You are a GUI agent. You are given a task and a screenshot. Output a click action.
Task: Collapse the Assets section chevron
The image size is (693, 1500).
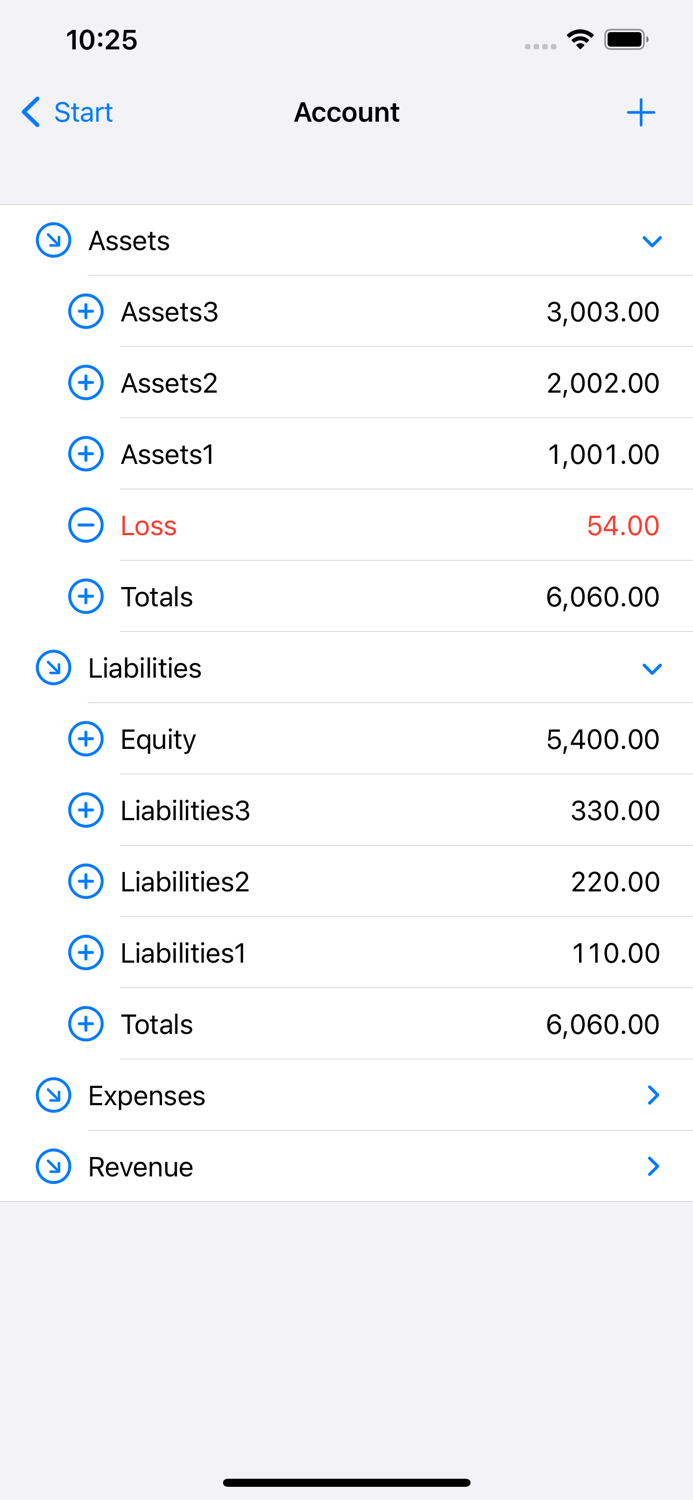652,241
